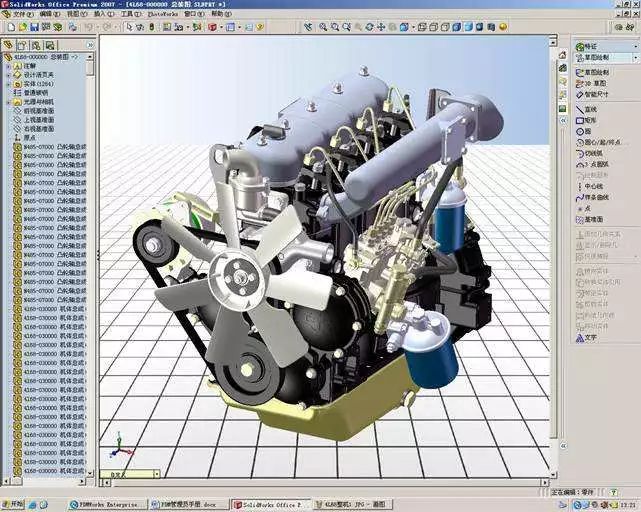Image resolution: width=641 pixels, height=512 pixels.
Task: Click the Smart Dimension (智能尺寸) tool
Action: click(592, 94)
